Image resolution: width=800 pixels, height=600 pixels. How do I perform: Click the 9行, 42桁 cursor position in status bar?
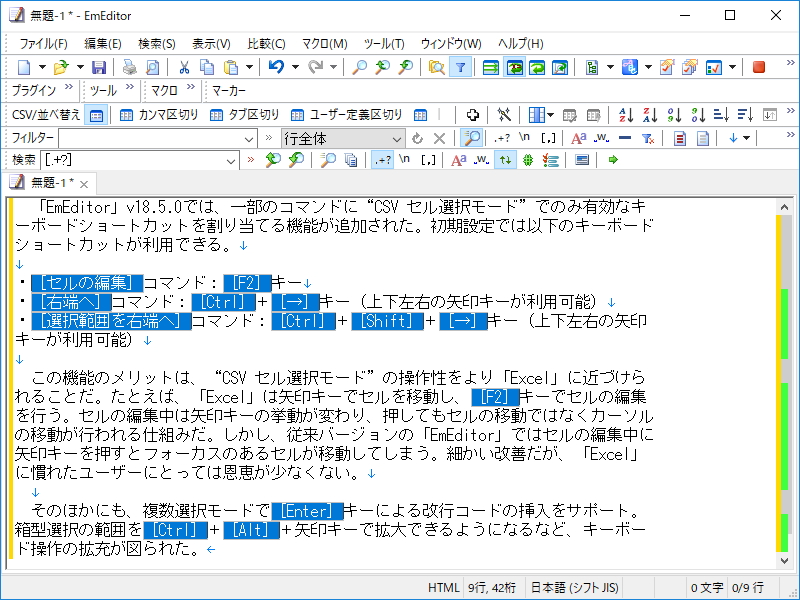(492, 588)
